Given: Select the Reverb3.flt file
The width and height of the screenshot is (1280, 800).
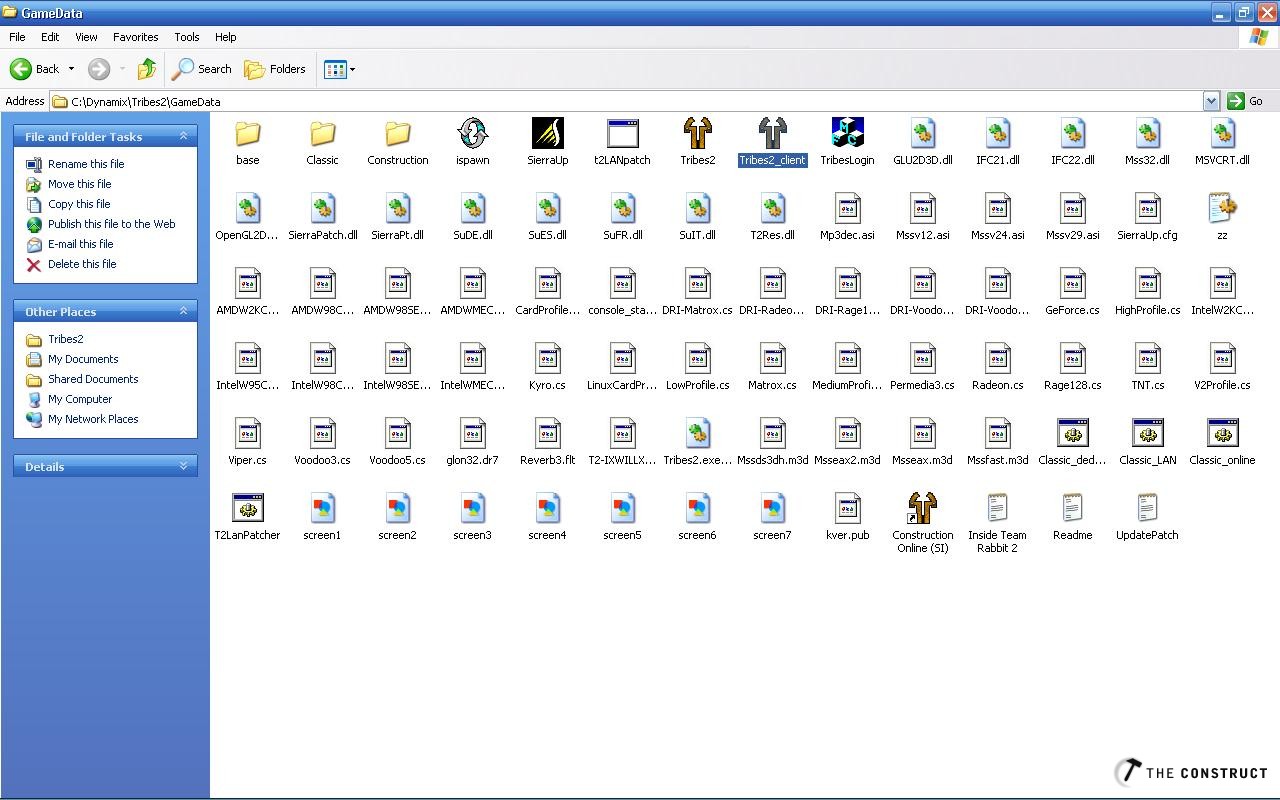Looking at the screenshot, I should pyautogui.click(x=547, y=433).
